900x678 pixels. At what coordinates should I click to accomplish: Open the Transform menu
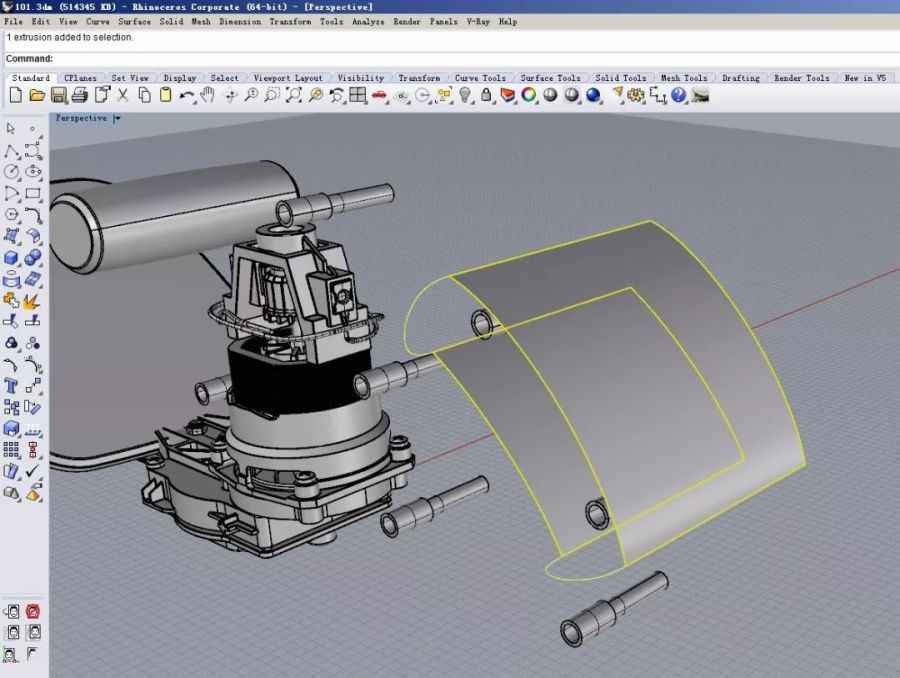point(289,21)
